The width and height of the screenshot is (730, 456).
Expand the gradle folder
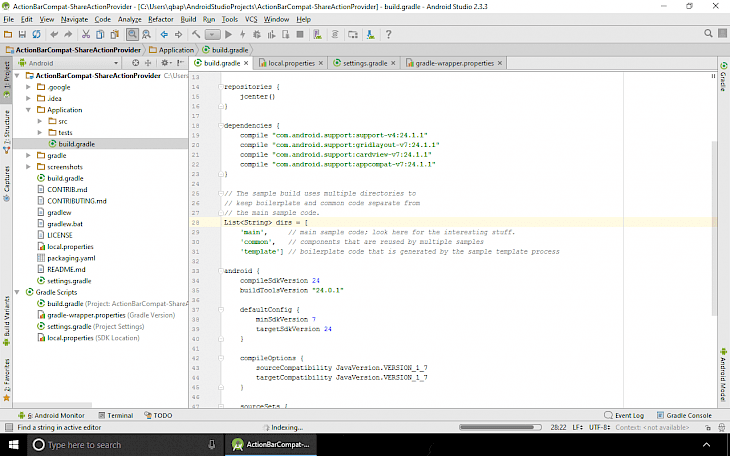pos(28,156)
